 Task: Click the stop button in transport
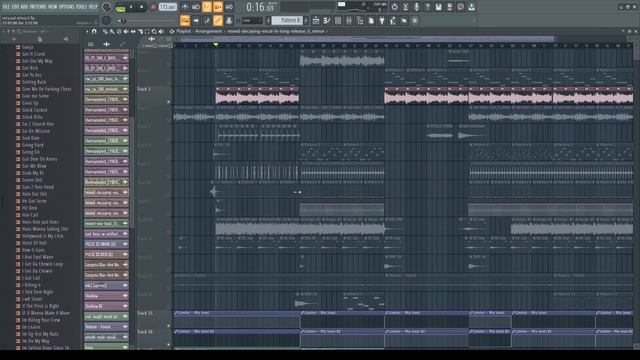(142, 7)
